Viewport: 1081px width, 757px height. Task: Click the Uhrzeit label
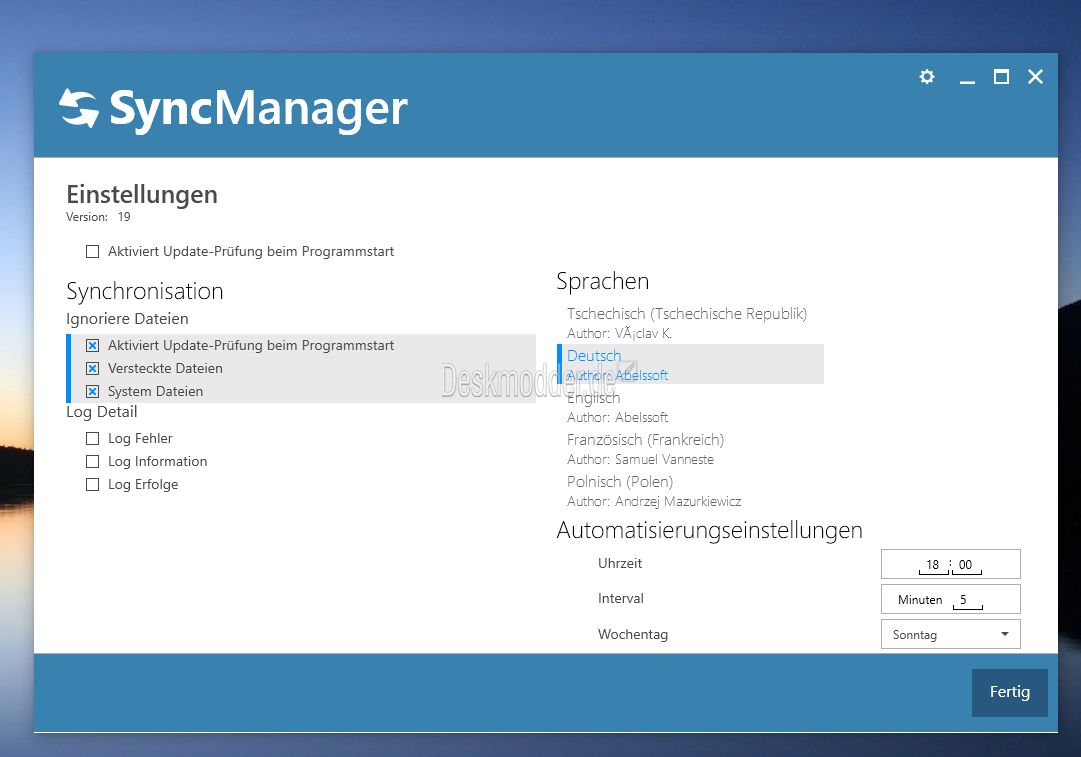coord(620,563)
